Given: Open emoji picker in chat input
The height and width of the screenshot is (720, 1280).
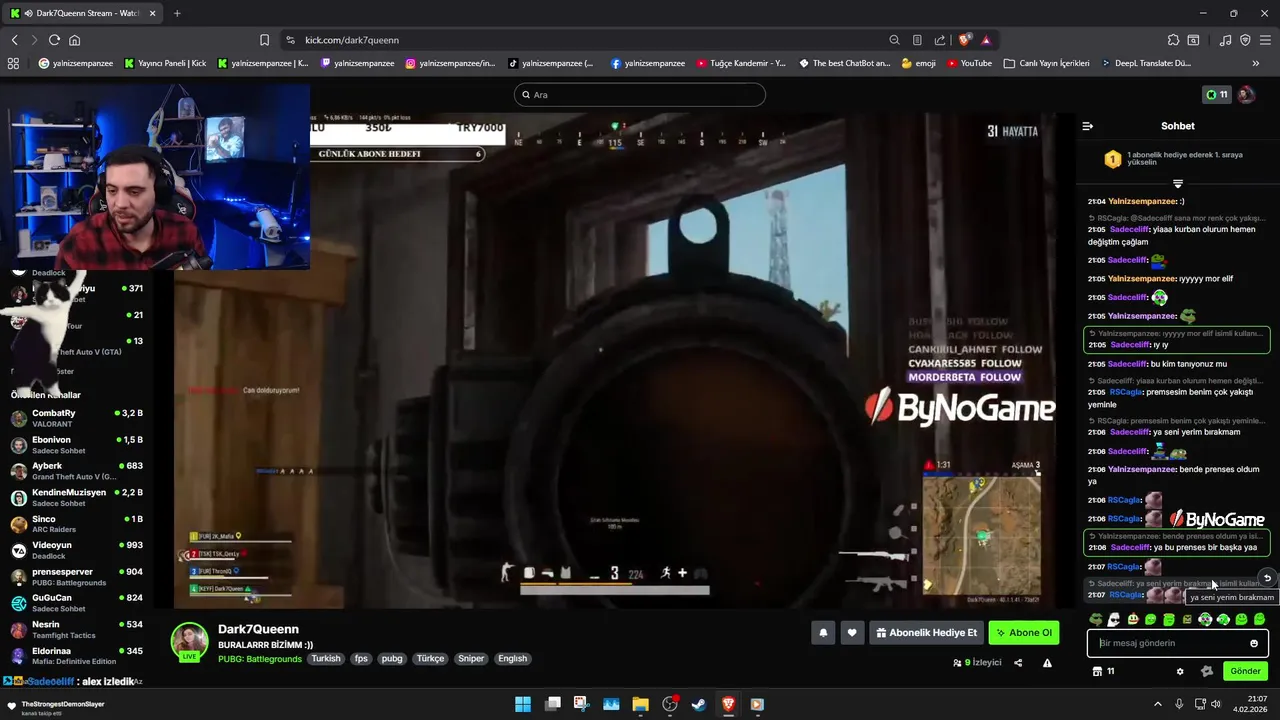Looking at the screenshot, I should click(1254, 643).
